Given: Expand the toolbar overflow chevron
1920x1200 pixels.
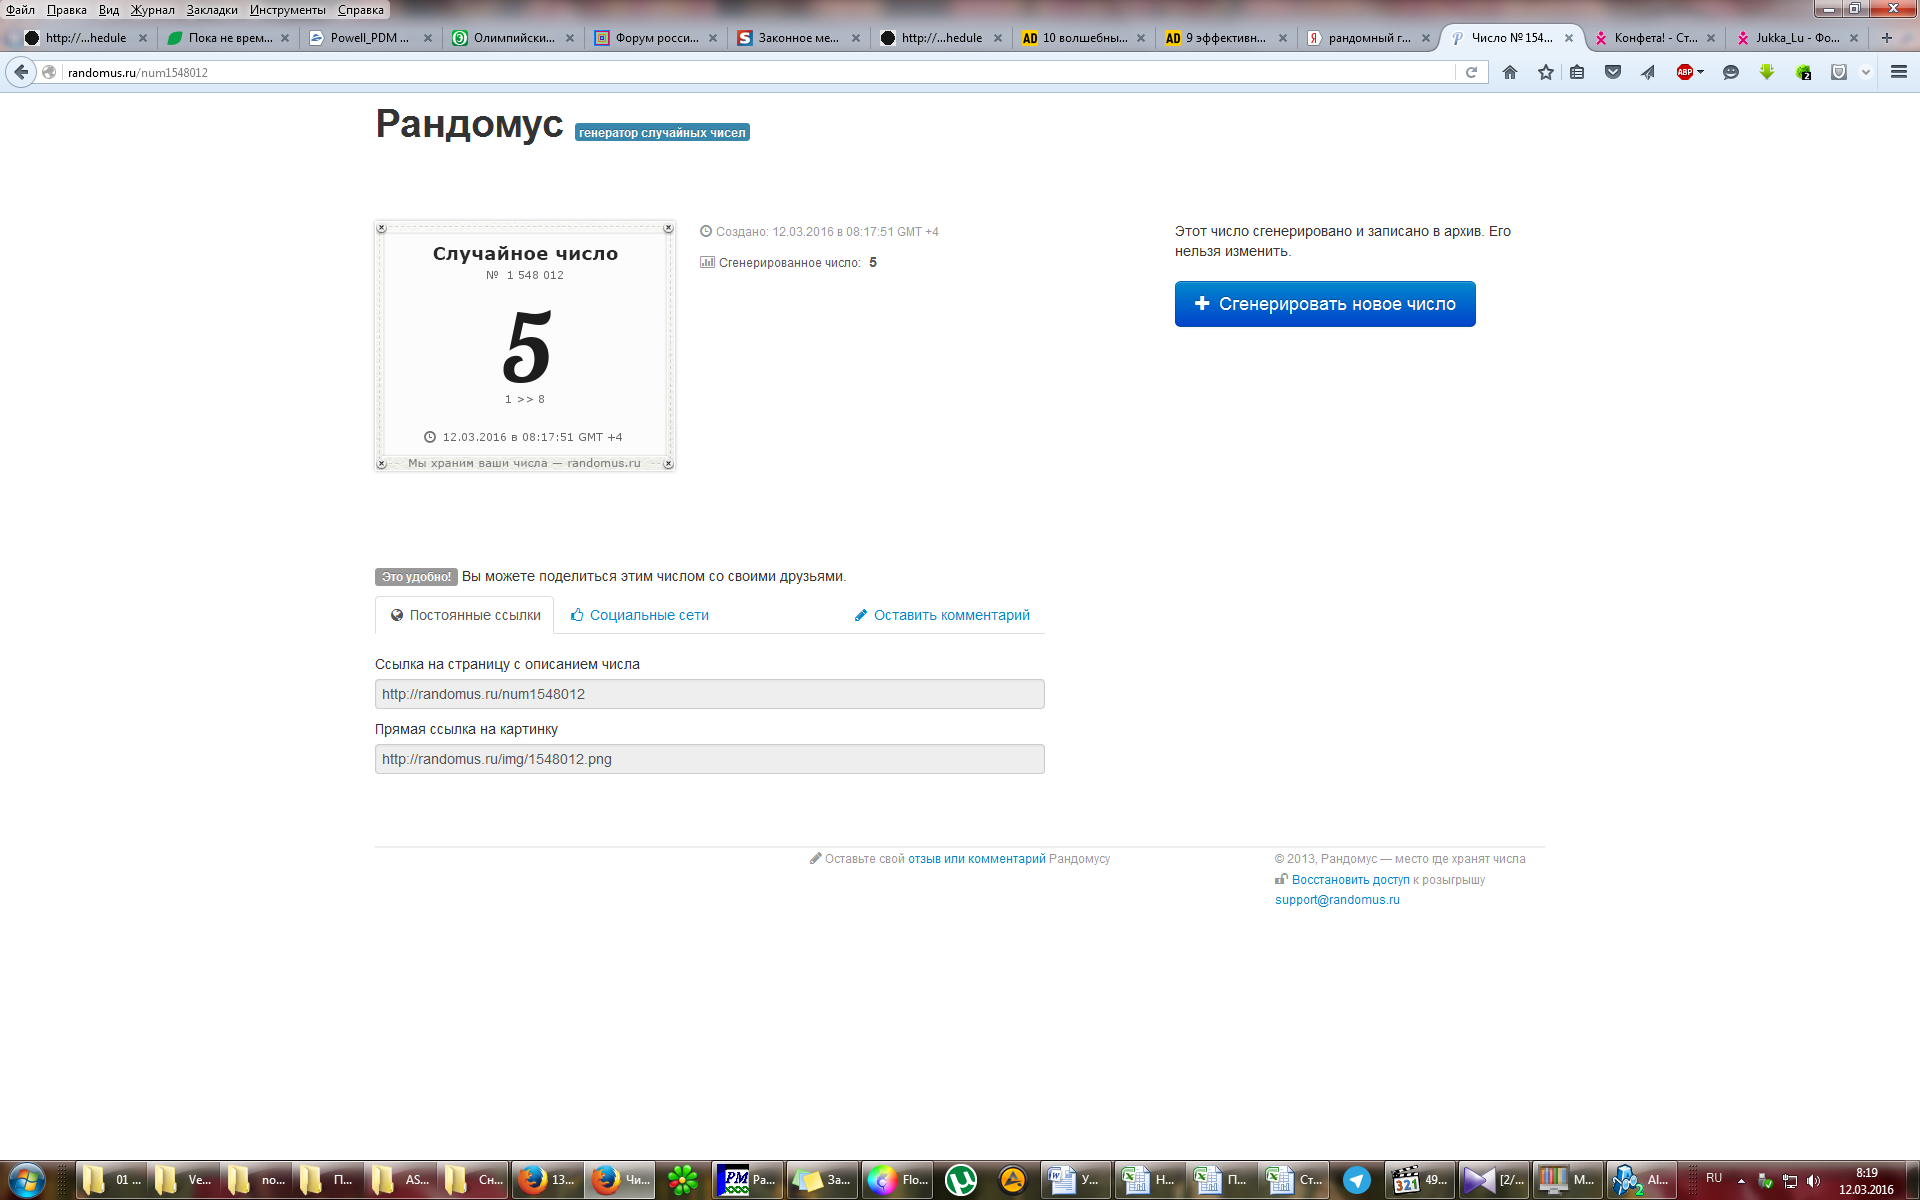Looking at the screenshot, I should 1866,72.
